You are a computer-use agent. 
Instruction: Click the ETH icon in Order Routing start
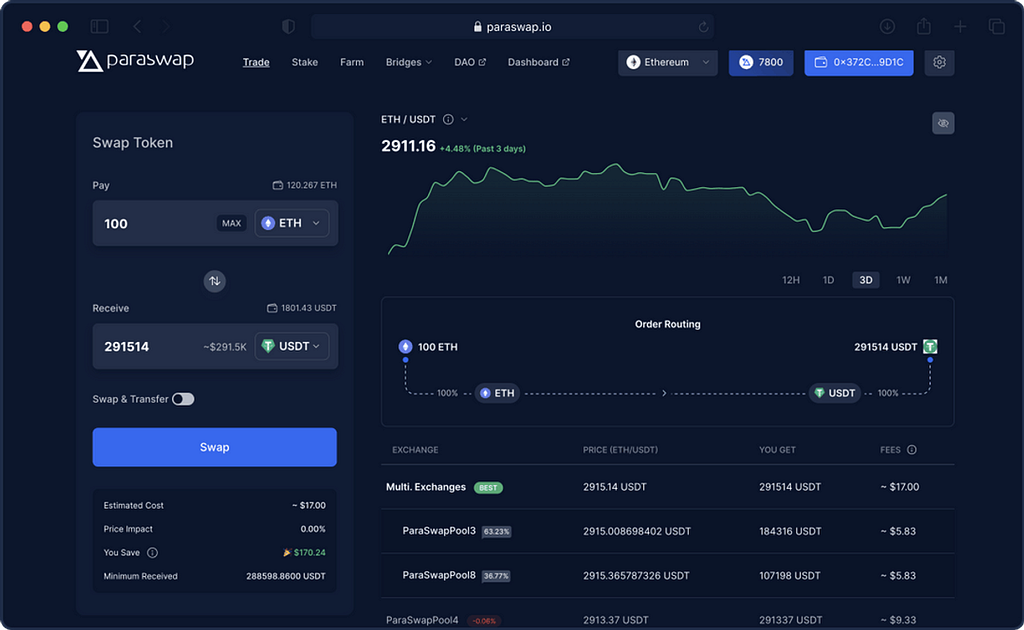pos(406,347)
